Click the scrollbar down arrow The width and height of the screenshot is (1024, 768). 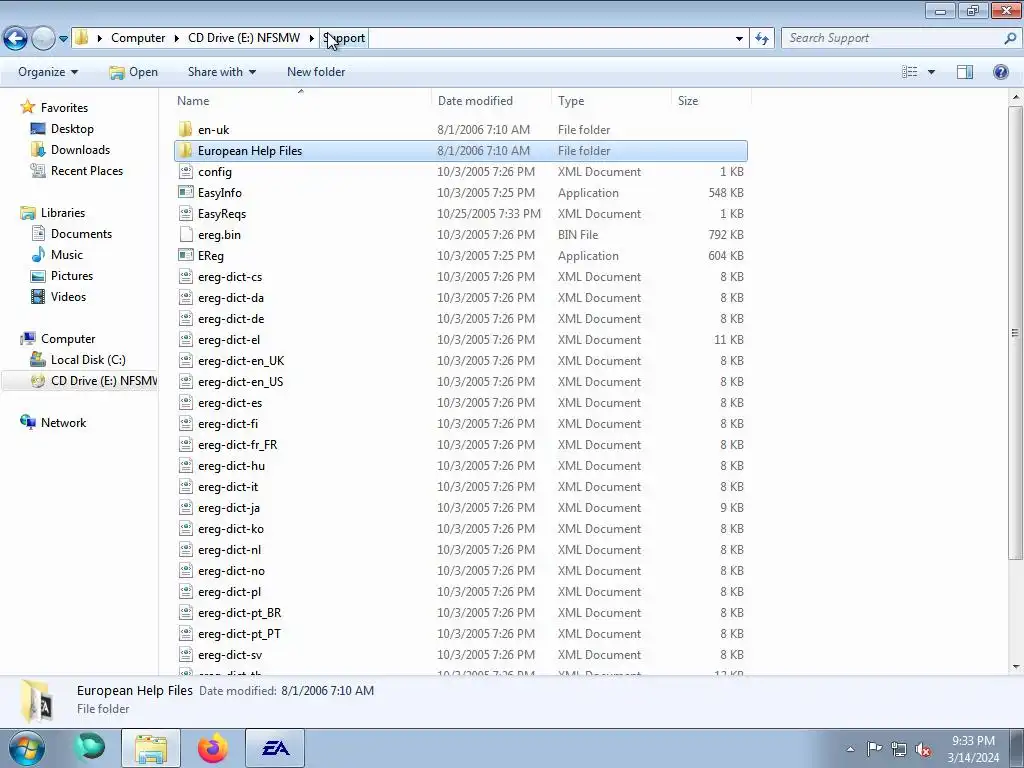click(1016, 667)
